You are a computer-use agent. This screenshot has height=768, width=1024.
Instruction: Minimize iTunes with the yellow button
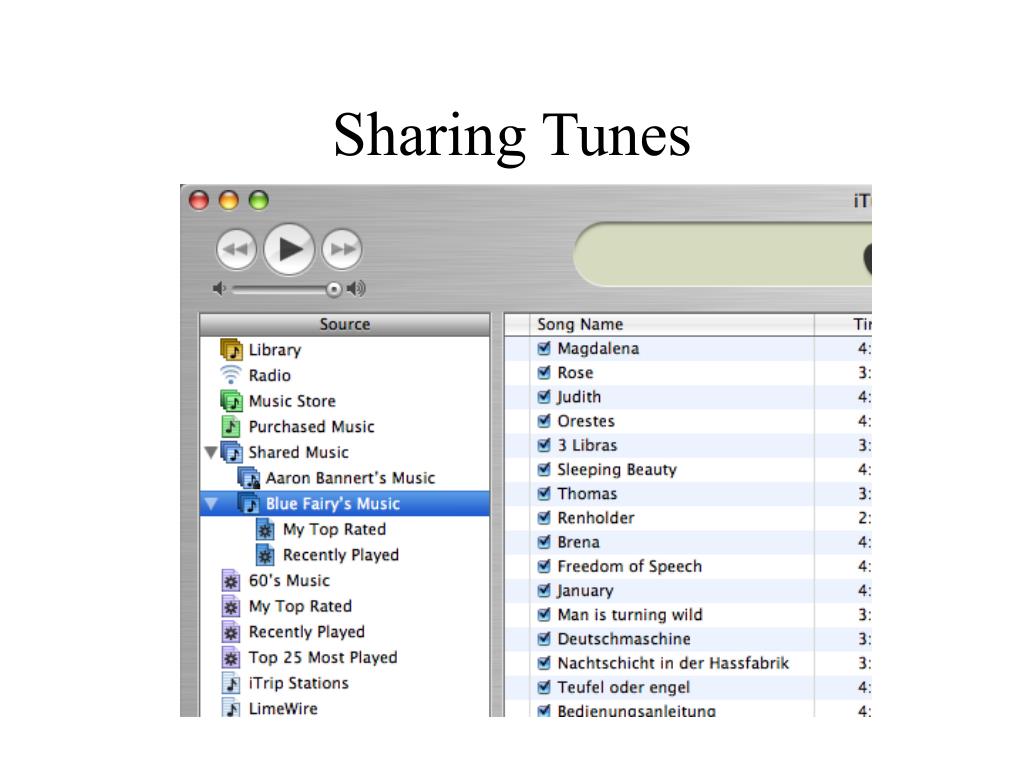tap(229, 200)
